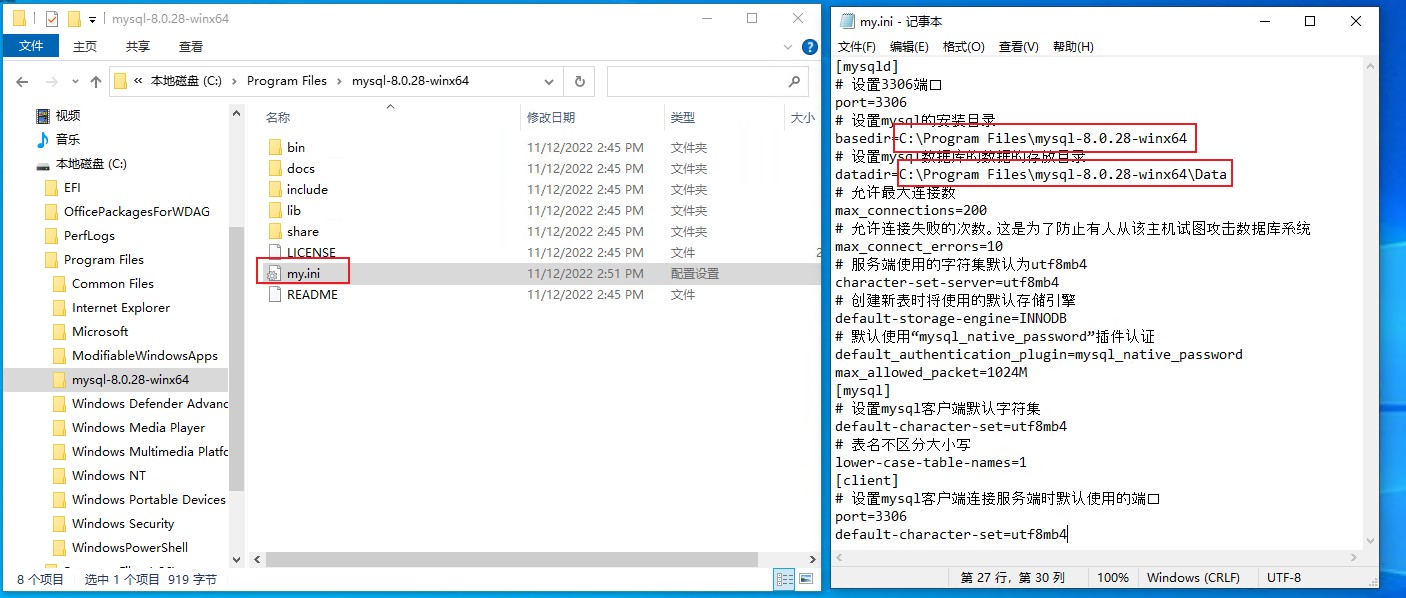The image size is (1406, 598).
Task: Click the Explorer back arrow button
Action: point(22,81)
